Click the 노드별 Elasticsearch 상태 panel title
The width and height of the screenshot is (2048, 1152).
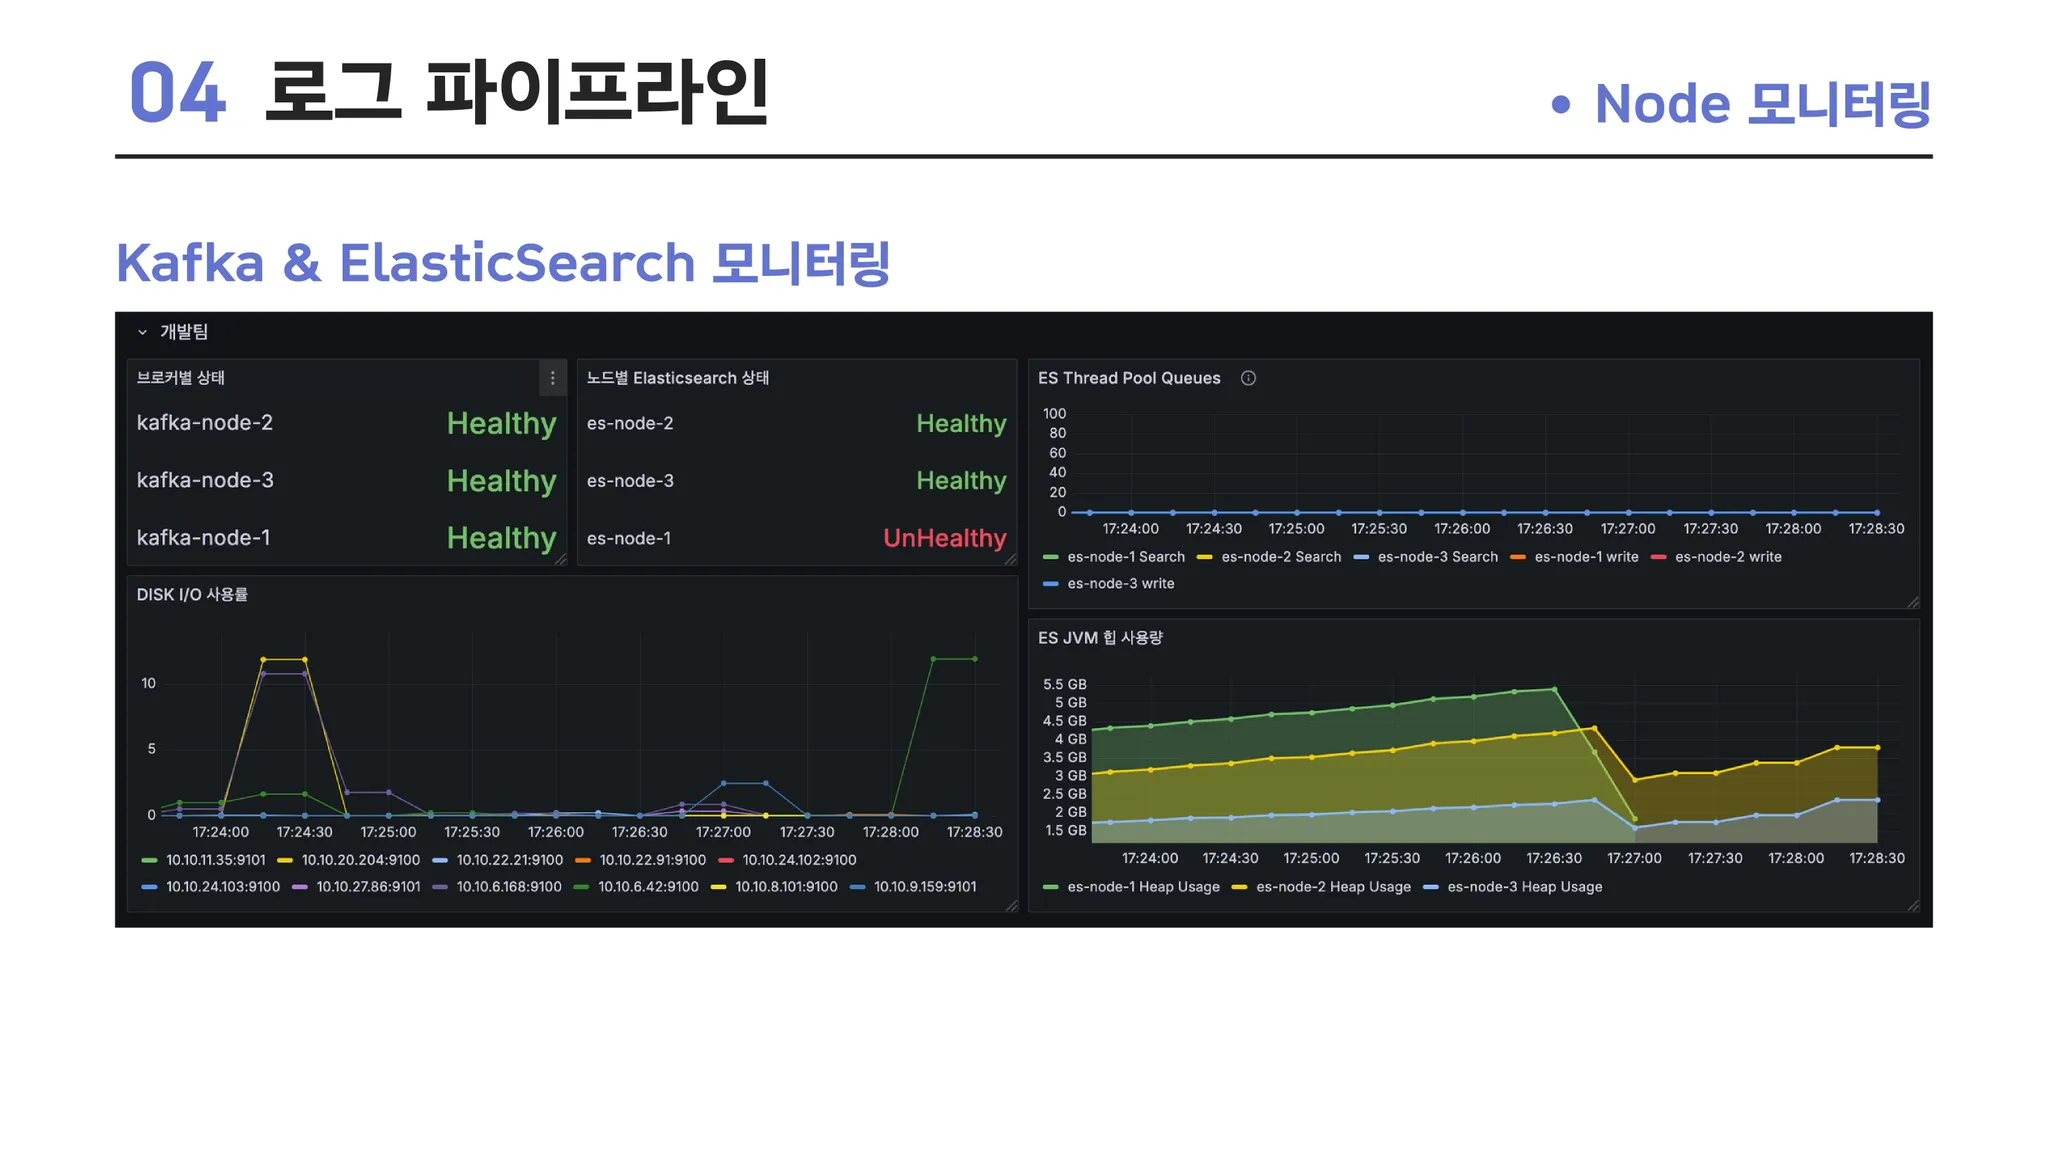[678, 378]
